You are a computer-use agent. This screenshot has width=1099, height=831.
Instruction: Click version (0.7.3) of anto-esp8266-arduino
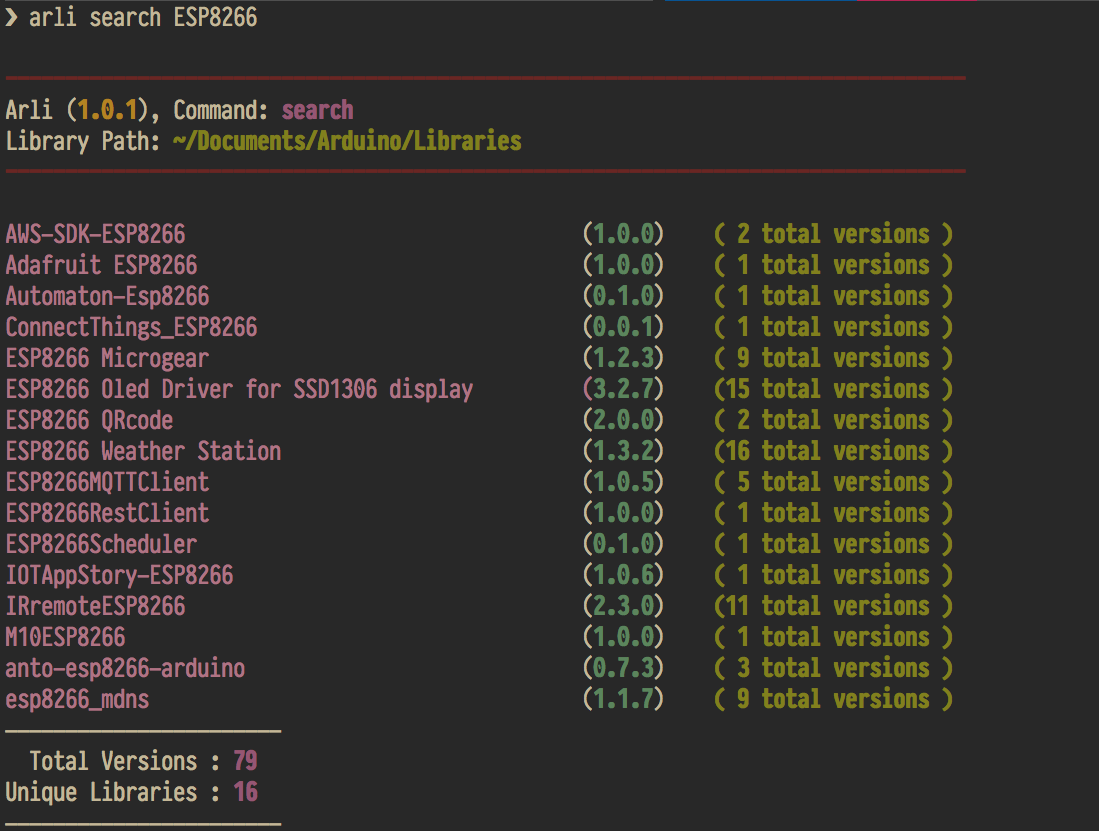(x=623, y=668)
